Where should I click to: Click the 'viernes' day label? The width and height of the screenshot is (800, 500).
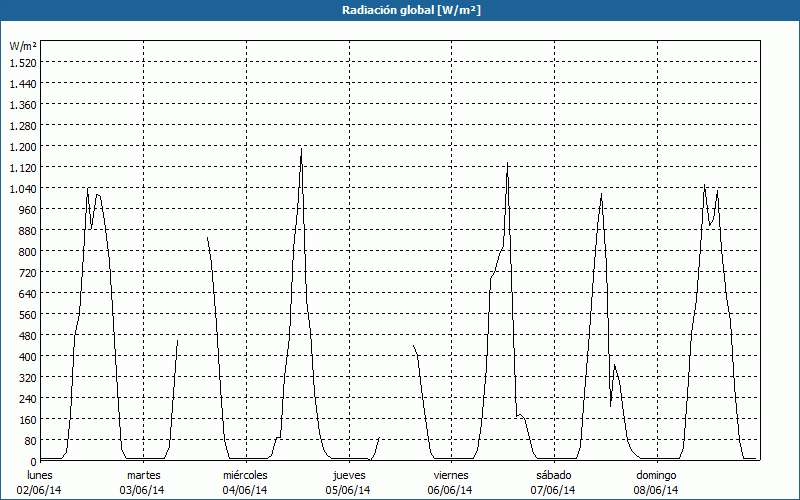coord(451,474)
